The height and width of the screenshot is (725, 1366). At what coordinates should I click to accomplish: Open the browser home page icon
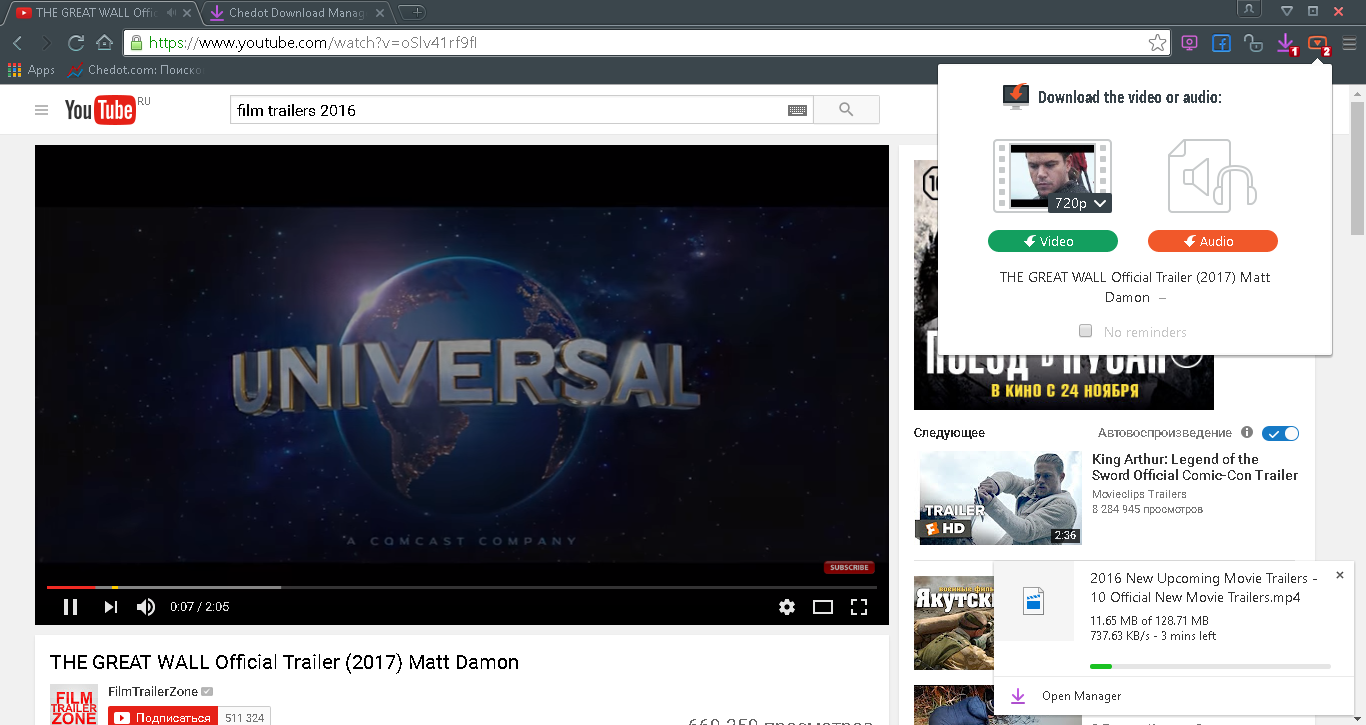[x=104, y=43]
